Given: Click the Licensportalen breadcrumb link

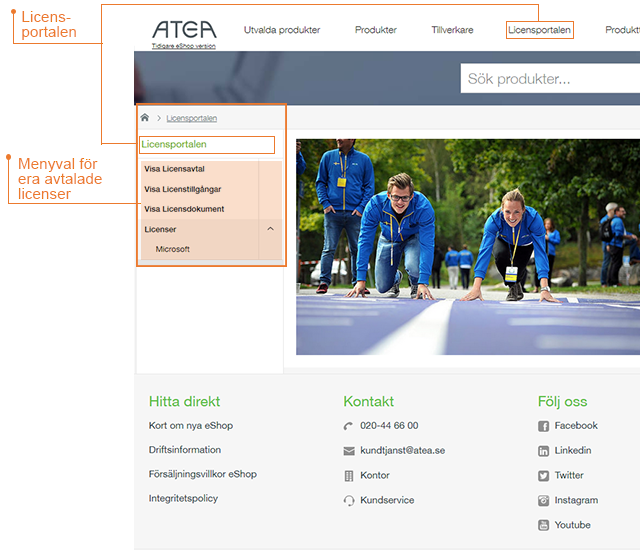Looking at the screenshot, I should 191,118.
